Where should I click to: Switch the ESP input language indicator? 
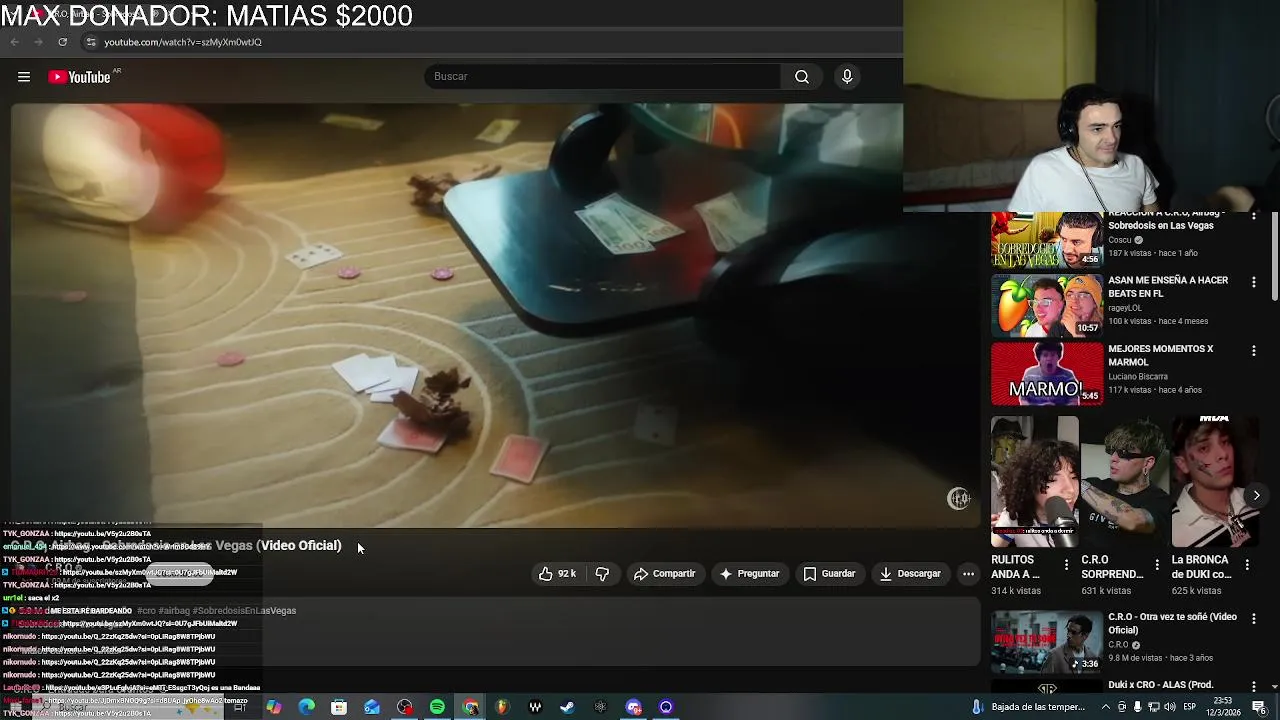(1190, 707)
